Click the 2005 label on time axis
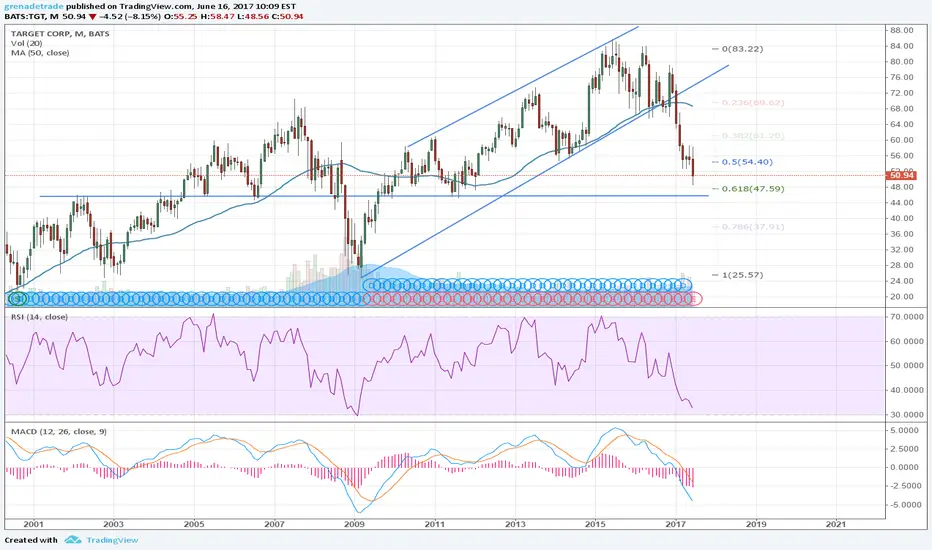This screenshot has height=550, width=932. point(194,524)
